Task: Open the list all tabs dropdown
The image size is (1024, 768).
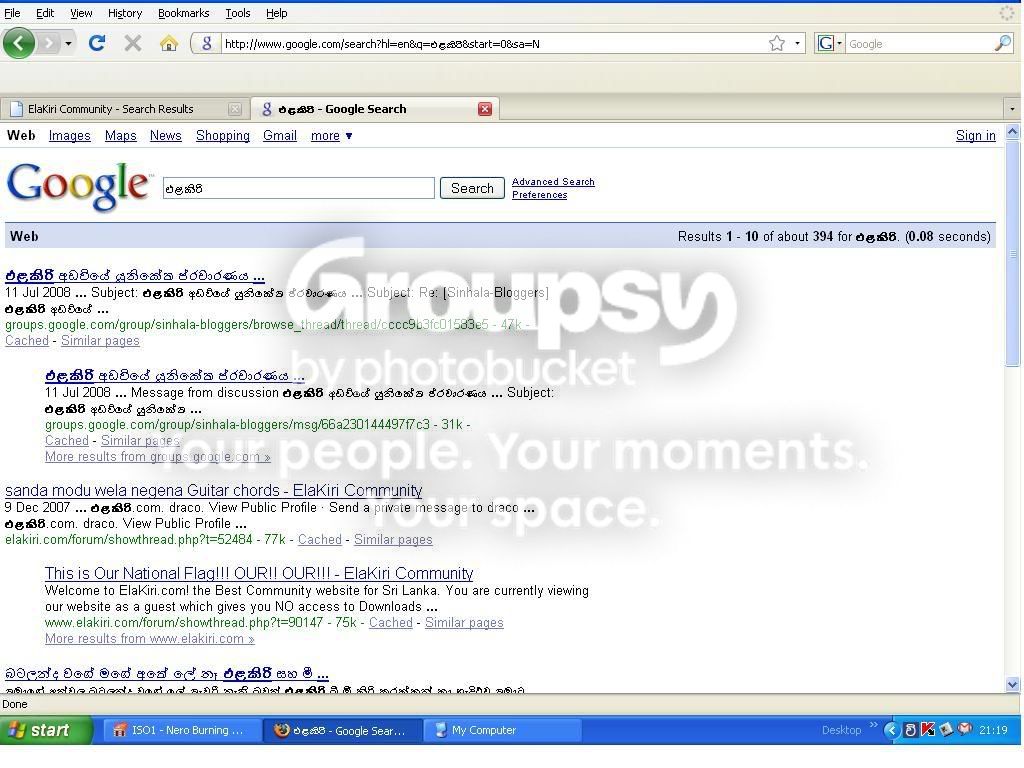Action: click(x=1012, y=109)
